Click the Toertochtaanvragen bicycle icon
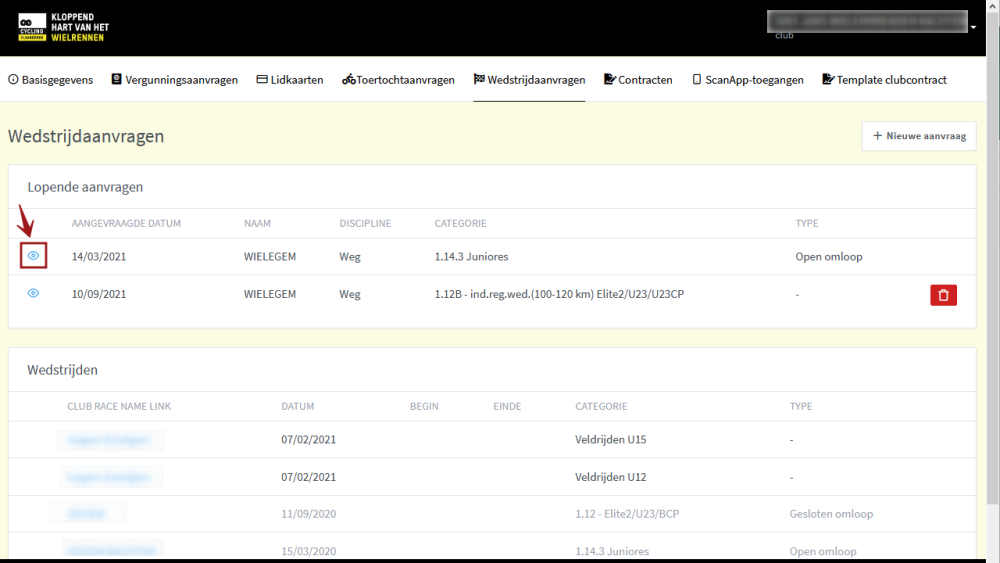The image size is (1000, 563). 348,79
